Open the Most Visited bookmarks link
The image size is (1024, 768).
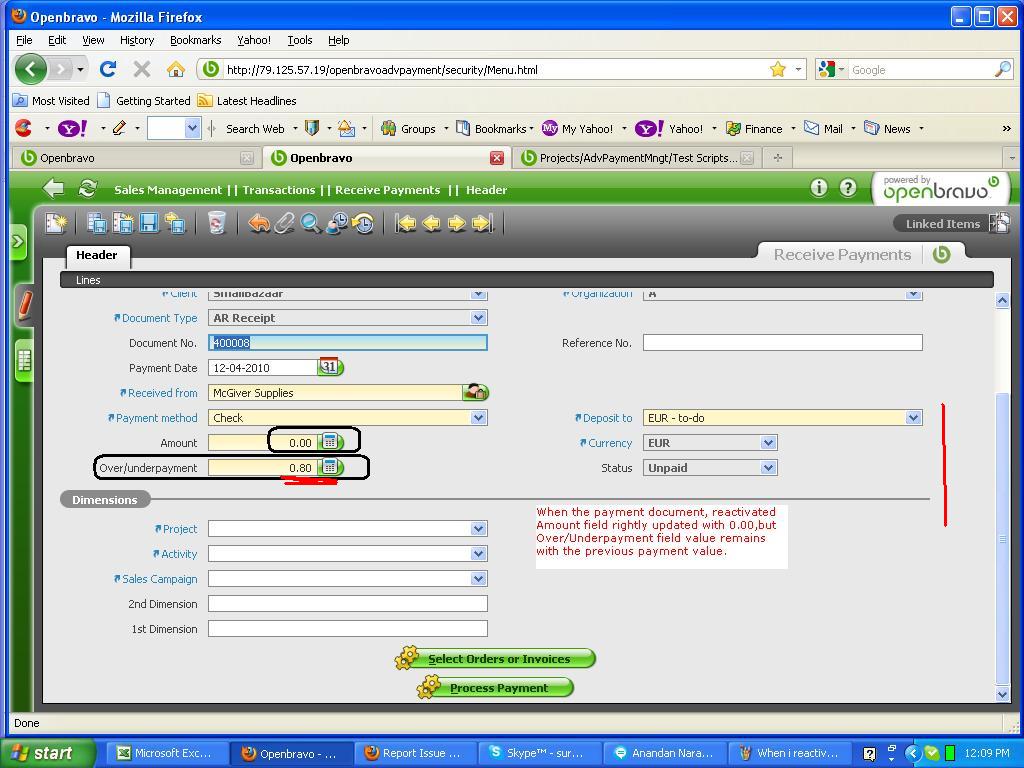tap(52, 101)
